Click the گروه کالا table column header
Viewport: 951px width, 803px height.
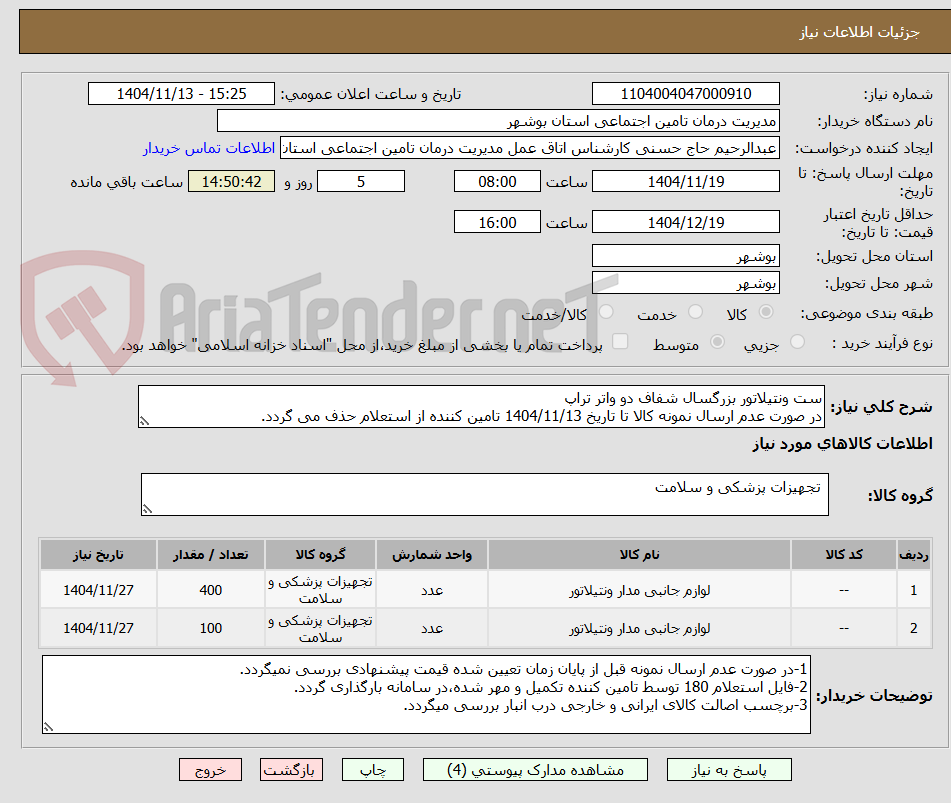(320, 554)
